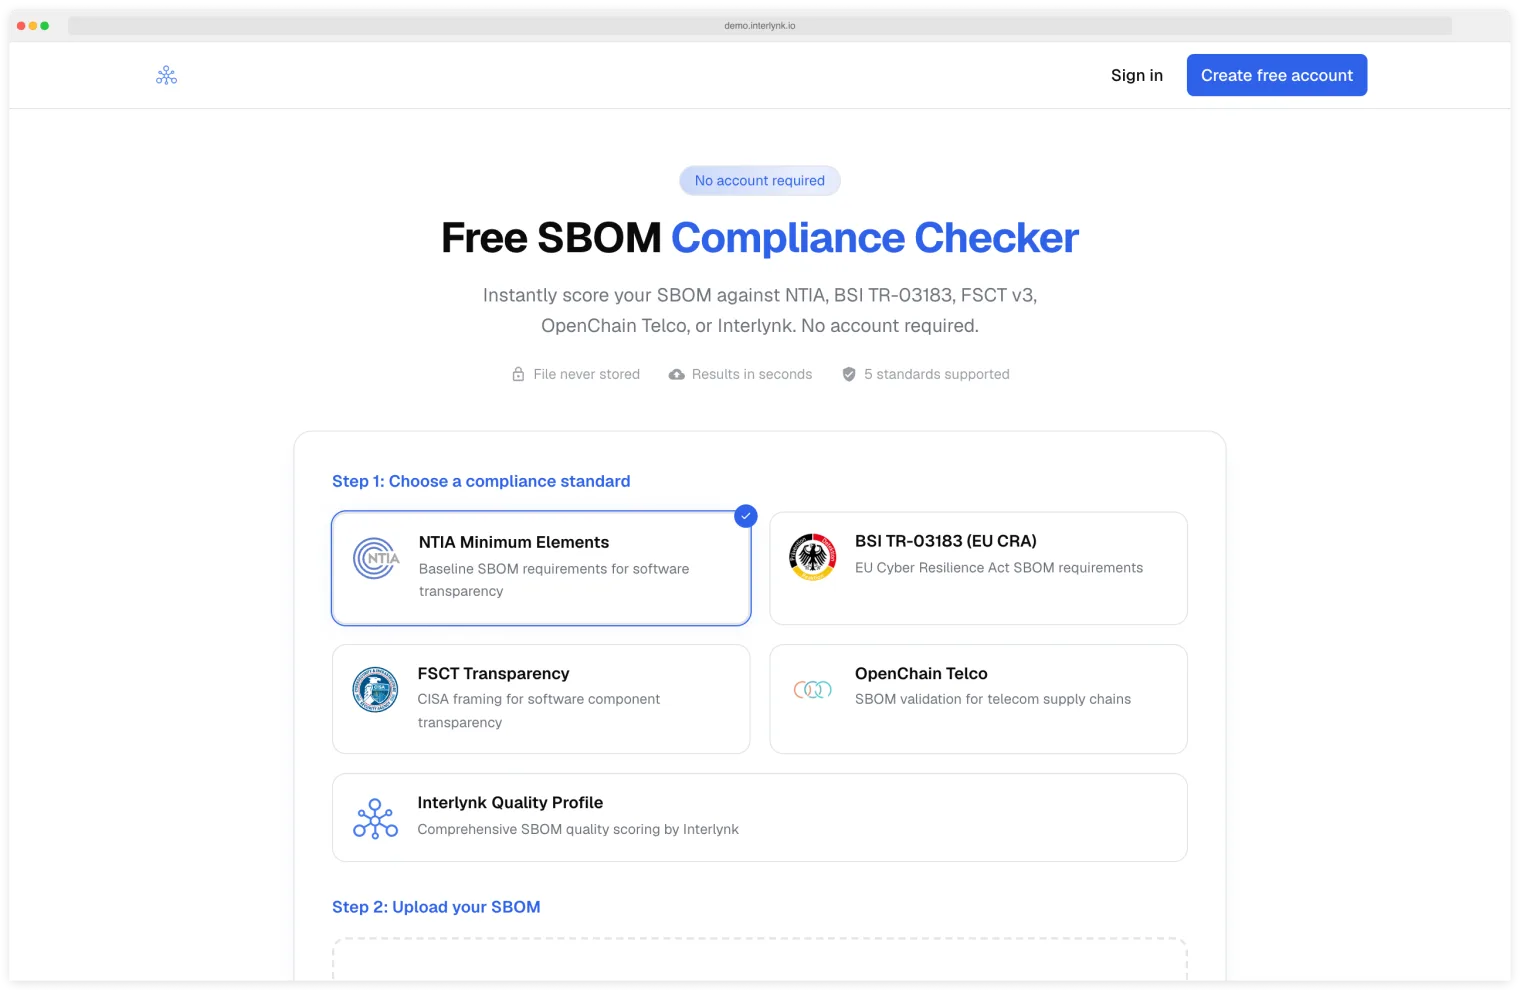
Task: Select the NTIA Minimum Elements standard card
Action: point(541,568)
